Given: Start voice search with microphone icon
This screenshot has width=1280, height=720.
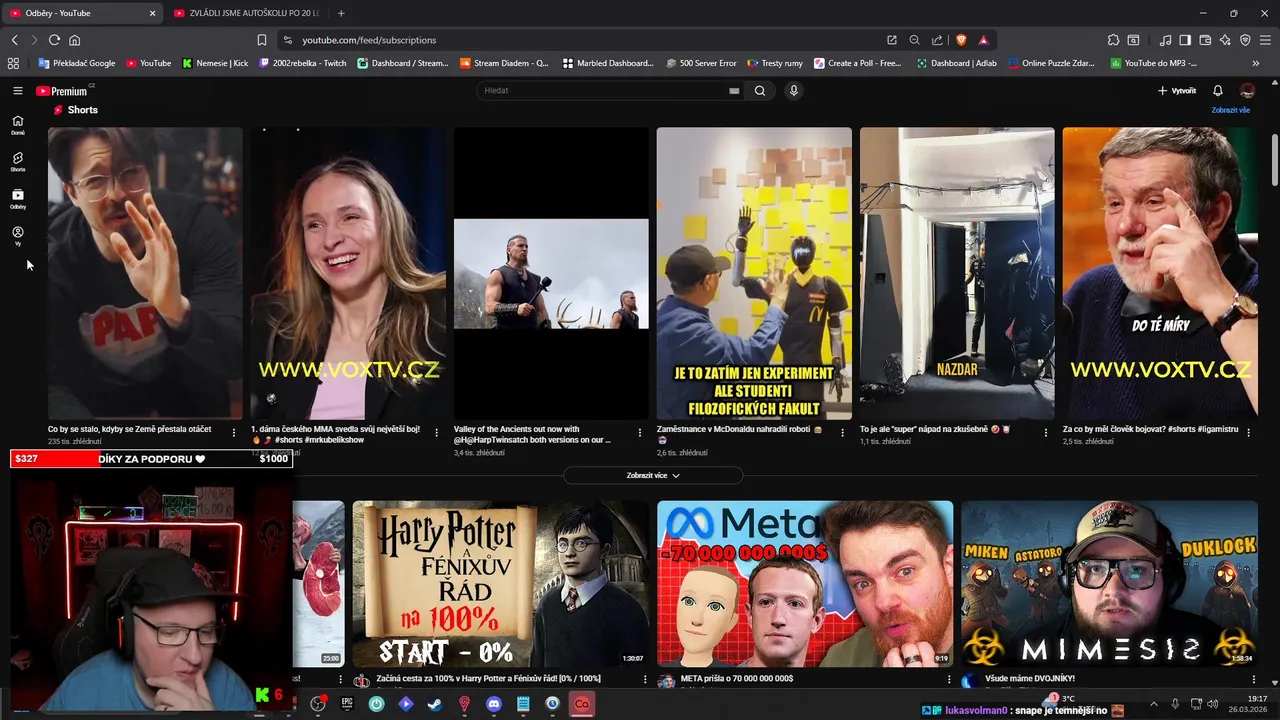Looking at the screenshot, I should pos(794,91).
